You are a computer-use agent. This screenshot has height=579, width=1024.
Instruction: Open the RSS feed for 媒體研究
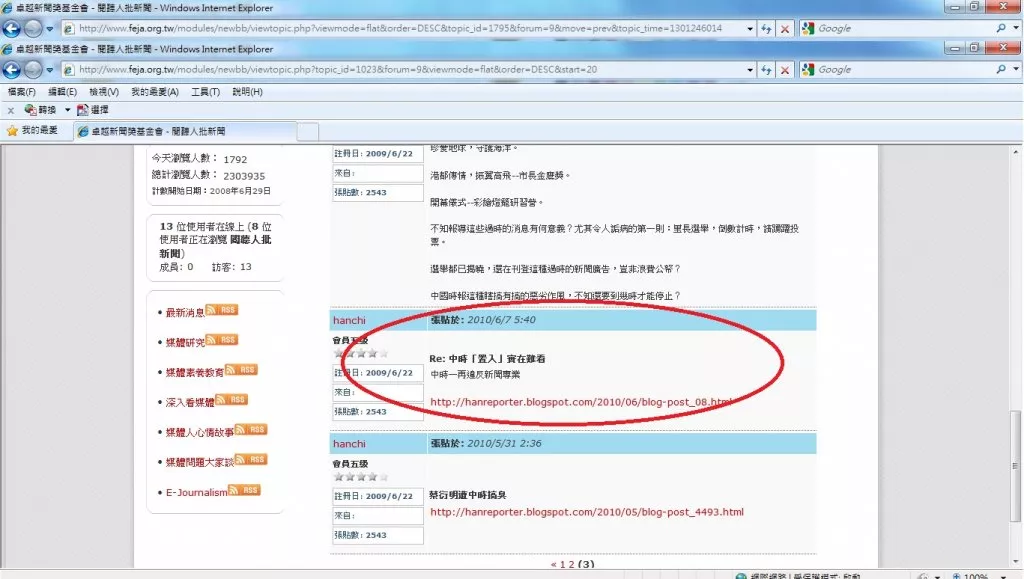[222, 340]
